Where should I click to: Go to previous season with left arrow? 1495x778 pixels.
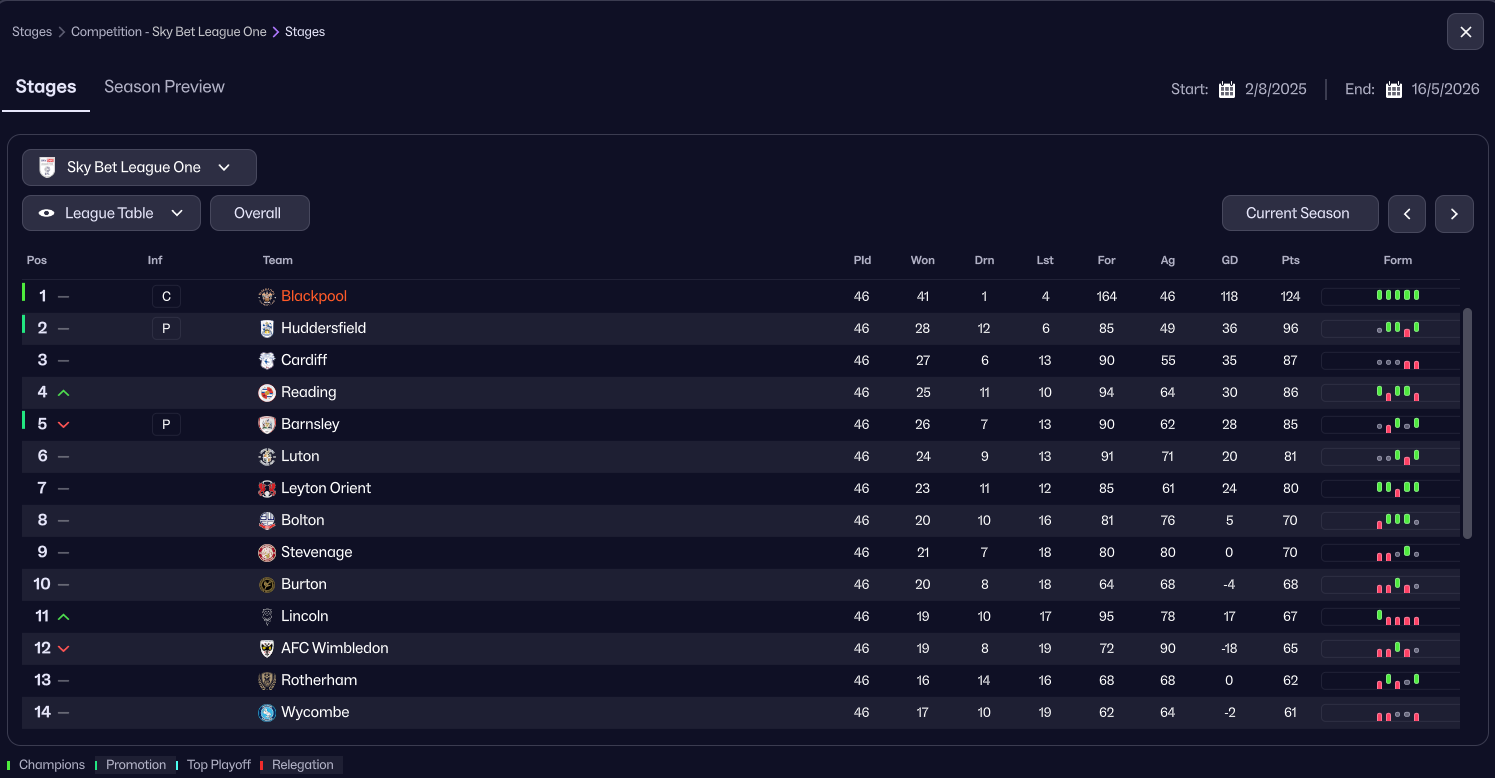[1407, 214]
